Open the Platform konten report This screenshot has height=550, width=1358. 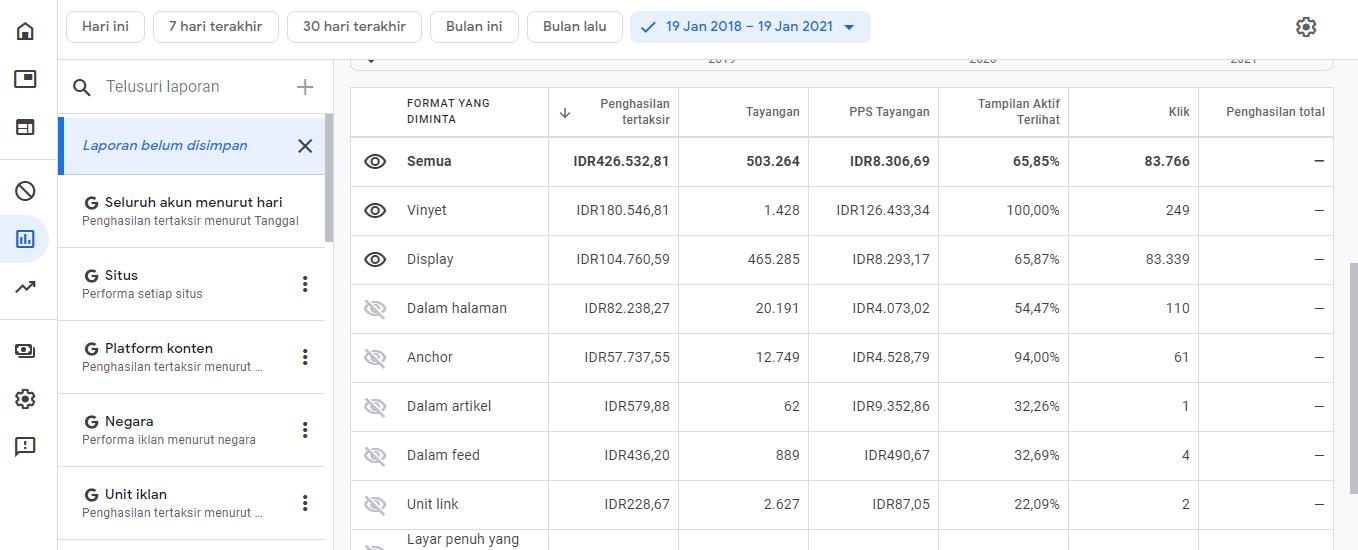click(191, 357)
